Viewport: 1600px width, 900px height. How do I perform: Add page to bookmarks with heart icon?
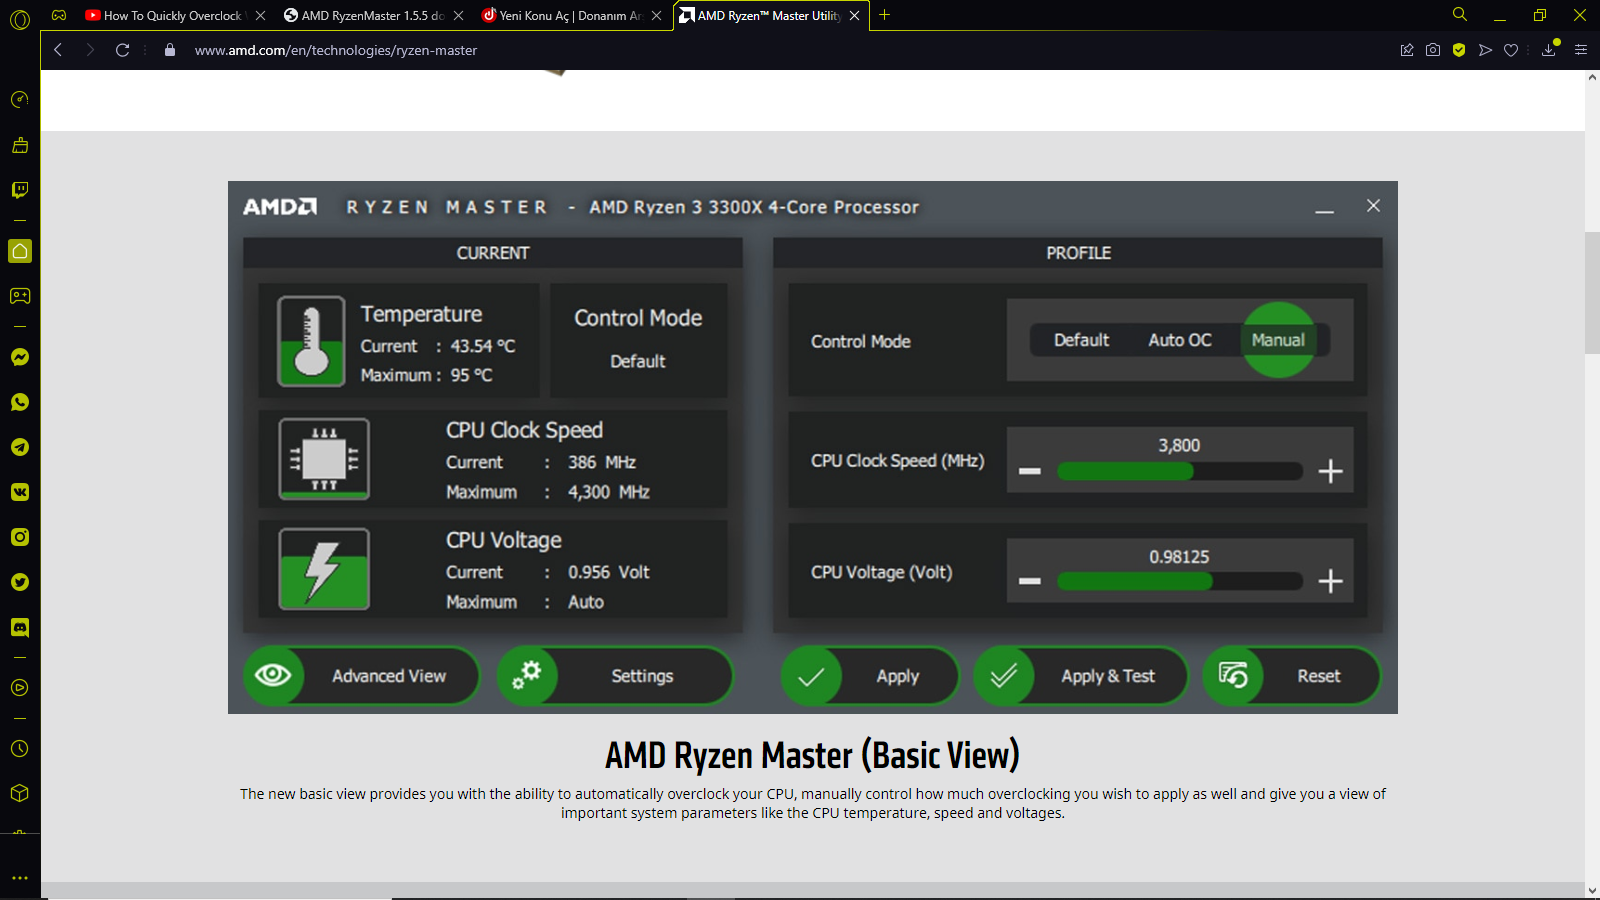(1511, 50)
